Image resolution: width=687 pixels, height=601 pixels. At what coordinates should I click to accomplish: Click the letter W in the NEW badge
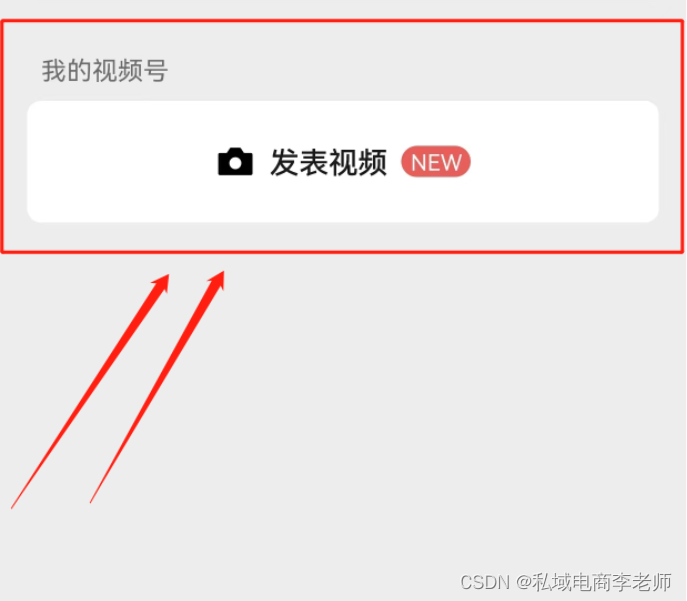(x=451, y=163)
